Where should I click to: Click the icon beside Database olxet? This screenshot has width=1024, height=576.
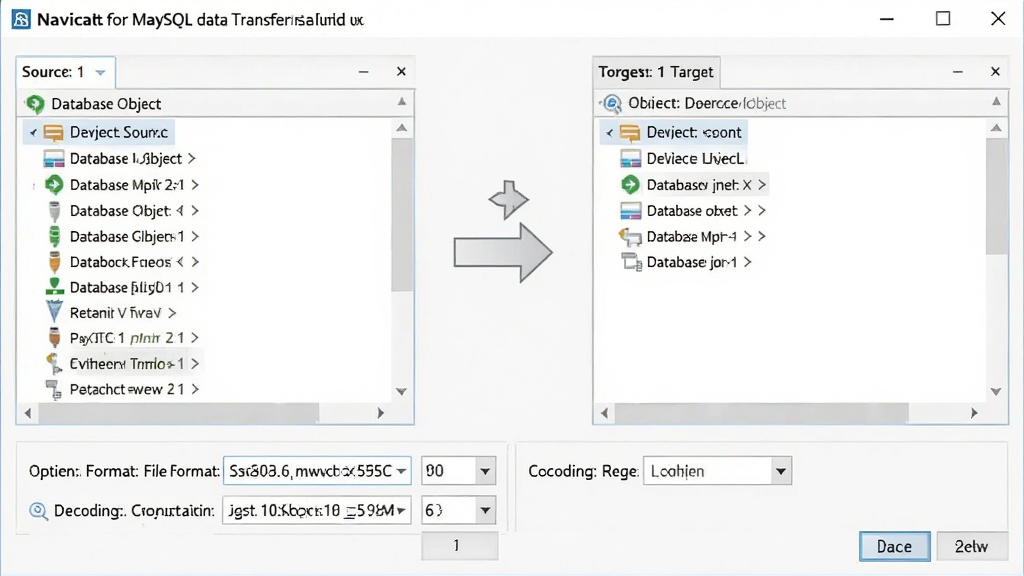[630, 211]
